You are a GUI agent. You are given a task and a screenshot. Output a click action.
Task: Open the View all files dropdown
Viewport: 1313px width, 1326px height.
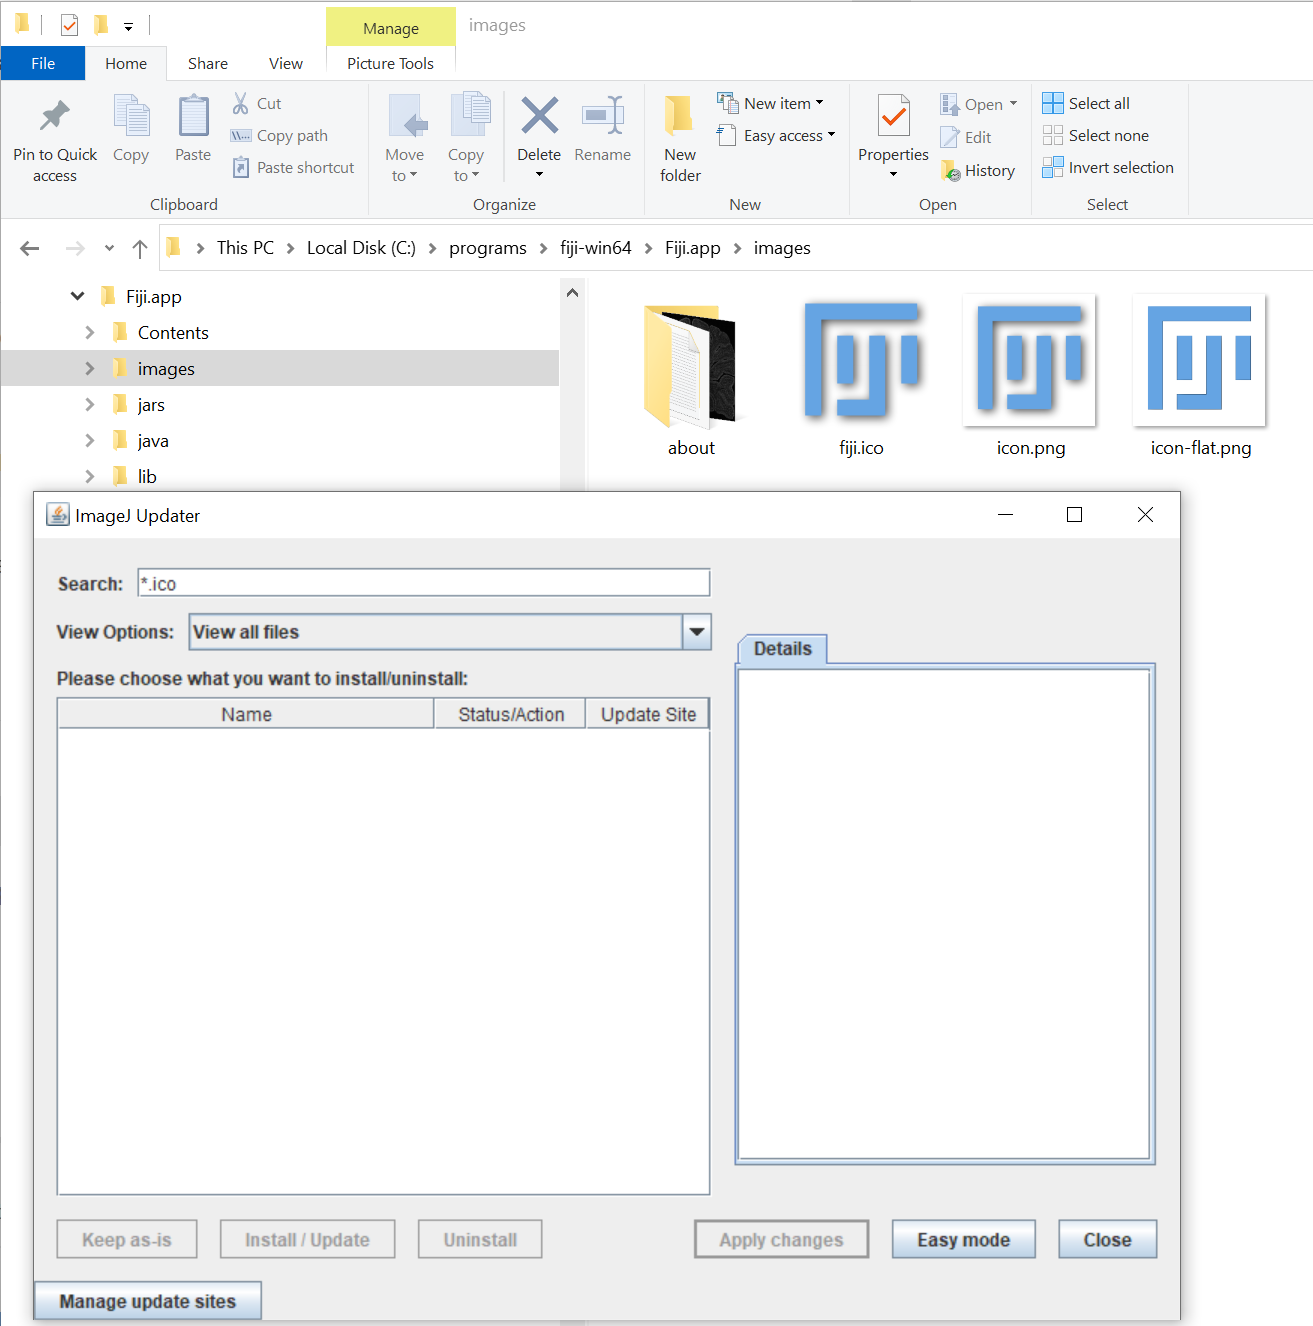pyautogui.click(x=696, y=632)
